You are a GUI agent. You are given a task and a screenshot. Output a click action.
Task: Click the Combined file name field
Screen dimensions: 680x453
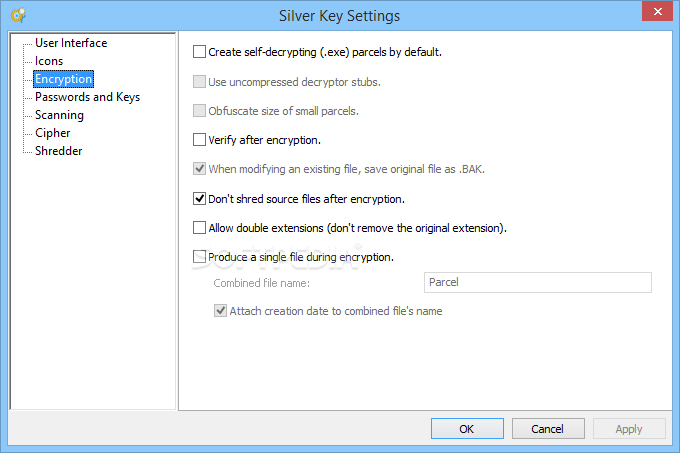click(538, 283)
